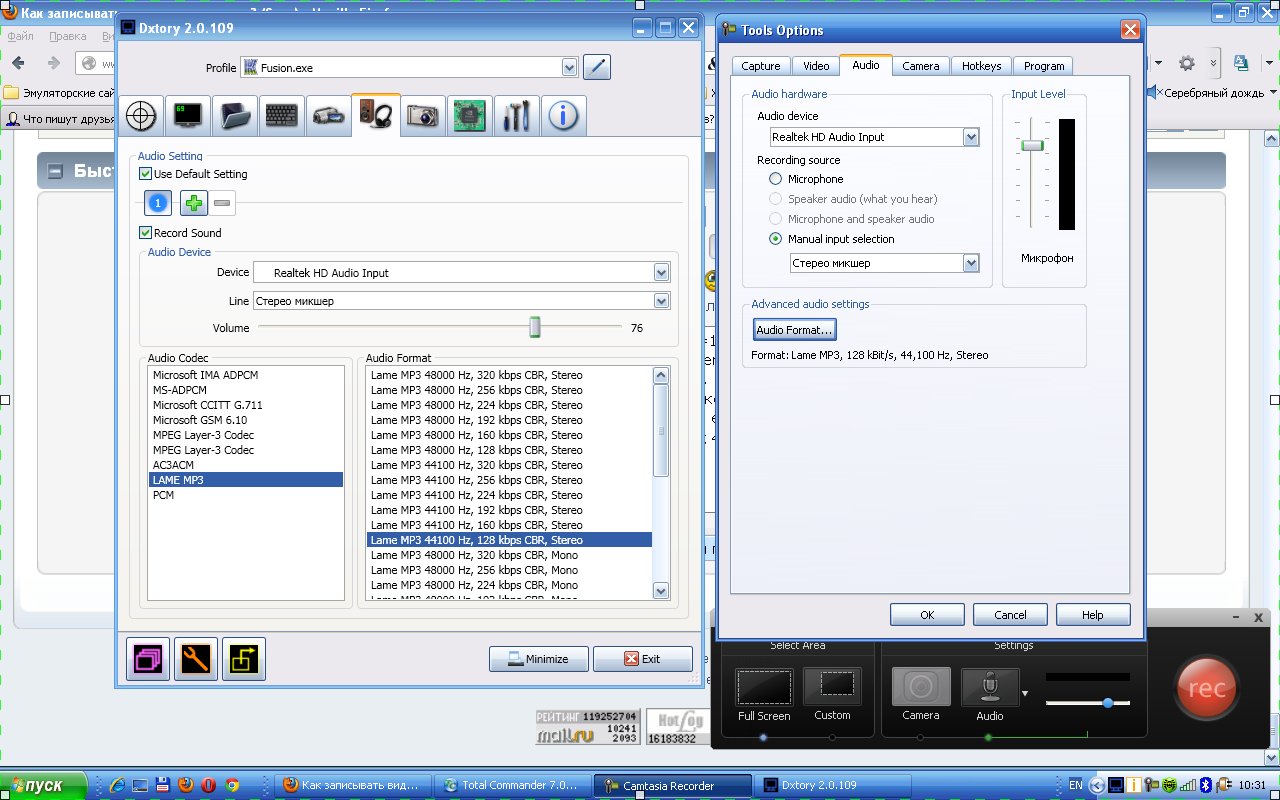The width and height of the screenshot is (1280, 800).
Task: Open Dxtory folder settings tab
Action: click(x=235, y=116)
